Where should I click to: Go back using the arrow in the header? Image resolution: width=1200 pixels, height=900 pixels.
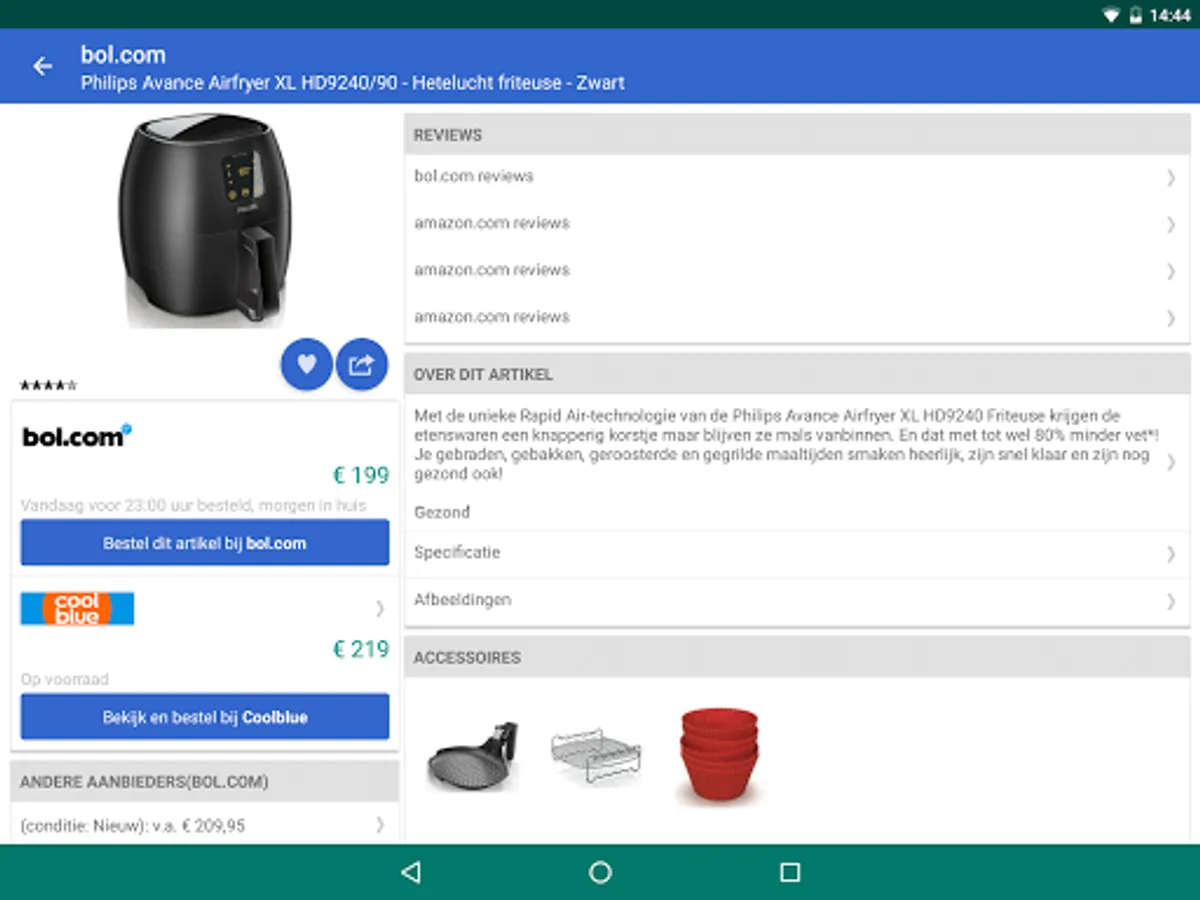[42, 66]
